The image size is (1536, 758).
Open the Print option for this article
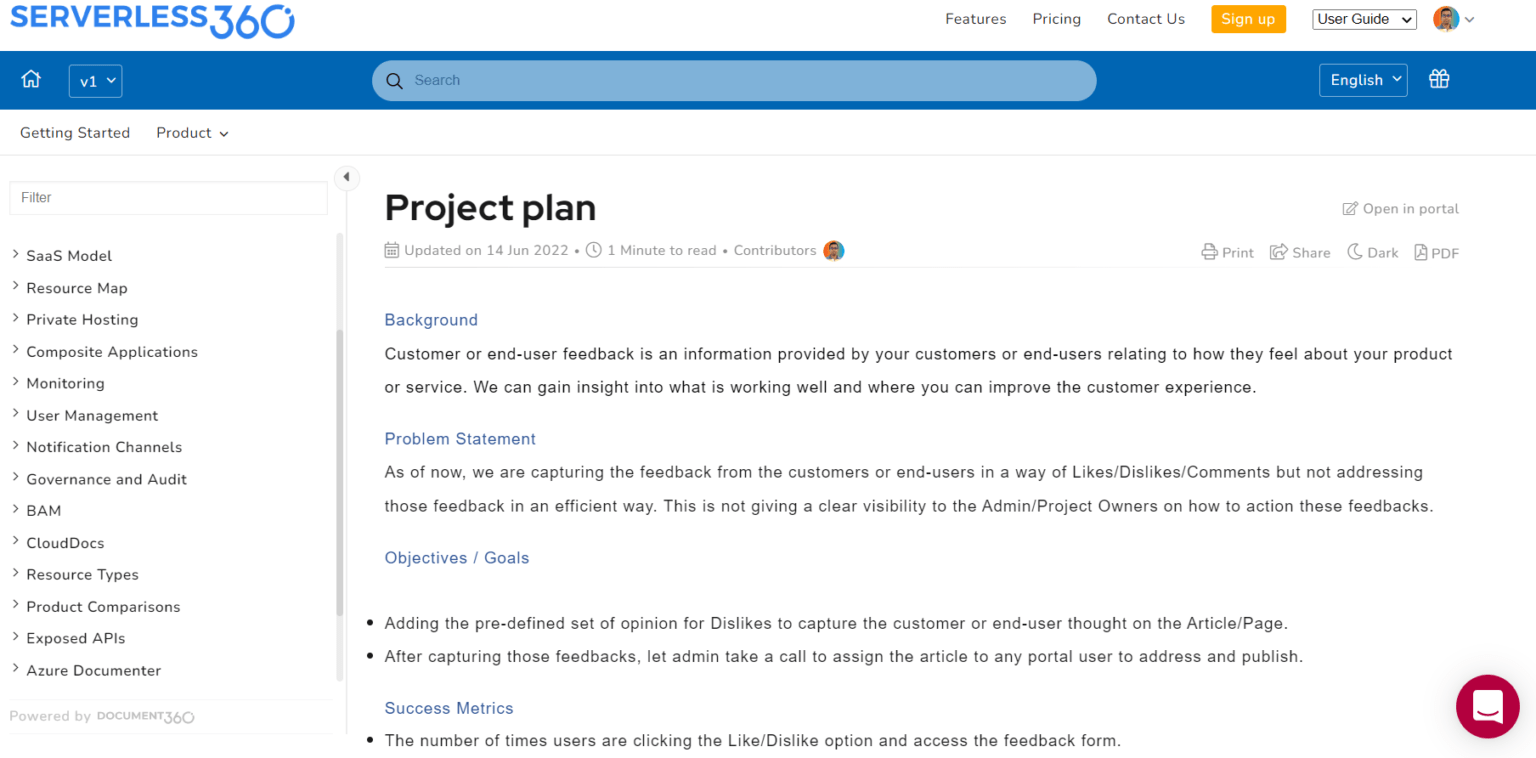[x=1227, y=252]
